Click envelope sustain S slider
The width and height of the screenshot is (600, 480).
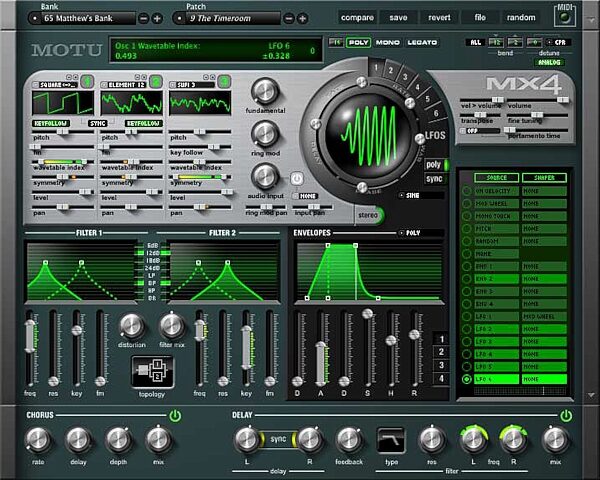367,348
